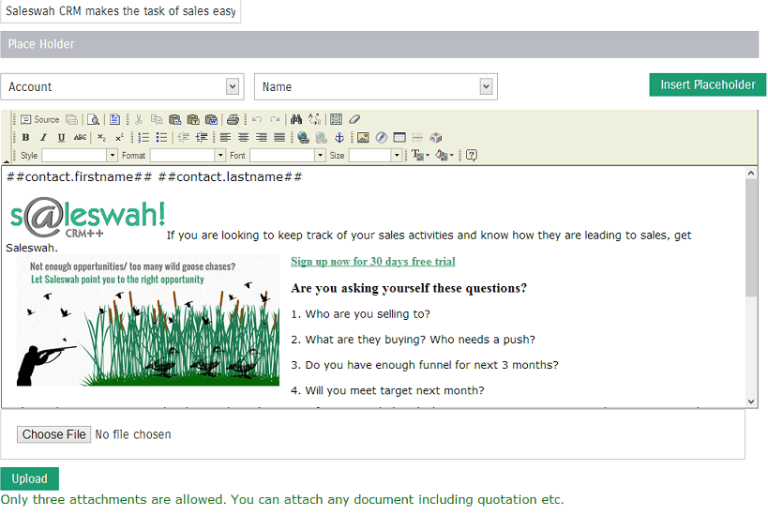This screenshot has height=516, width=768.
Task: Click the ##contact.lastname## placeholder text
Action: pos(230,177)
